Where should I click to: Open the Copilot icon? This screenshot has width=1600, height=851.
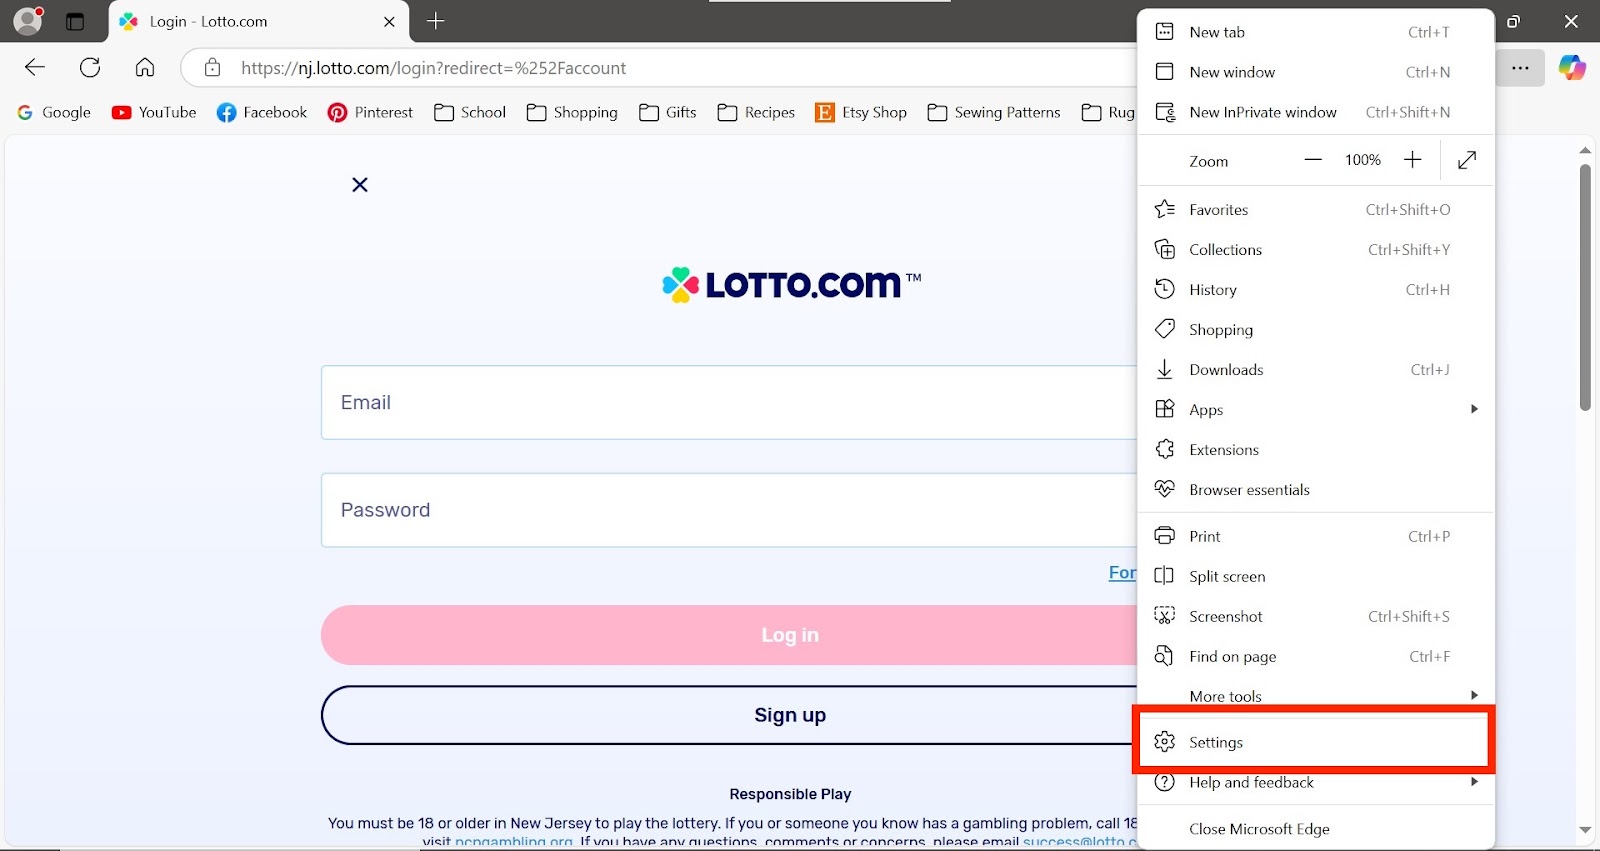coord(1572,68)
